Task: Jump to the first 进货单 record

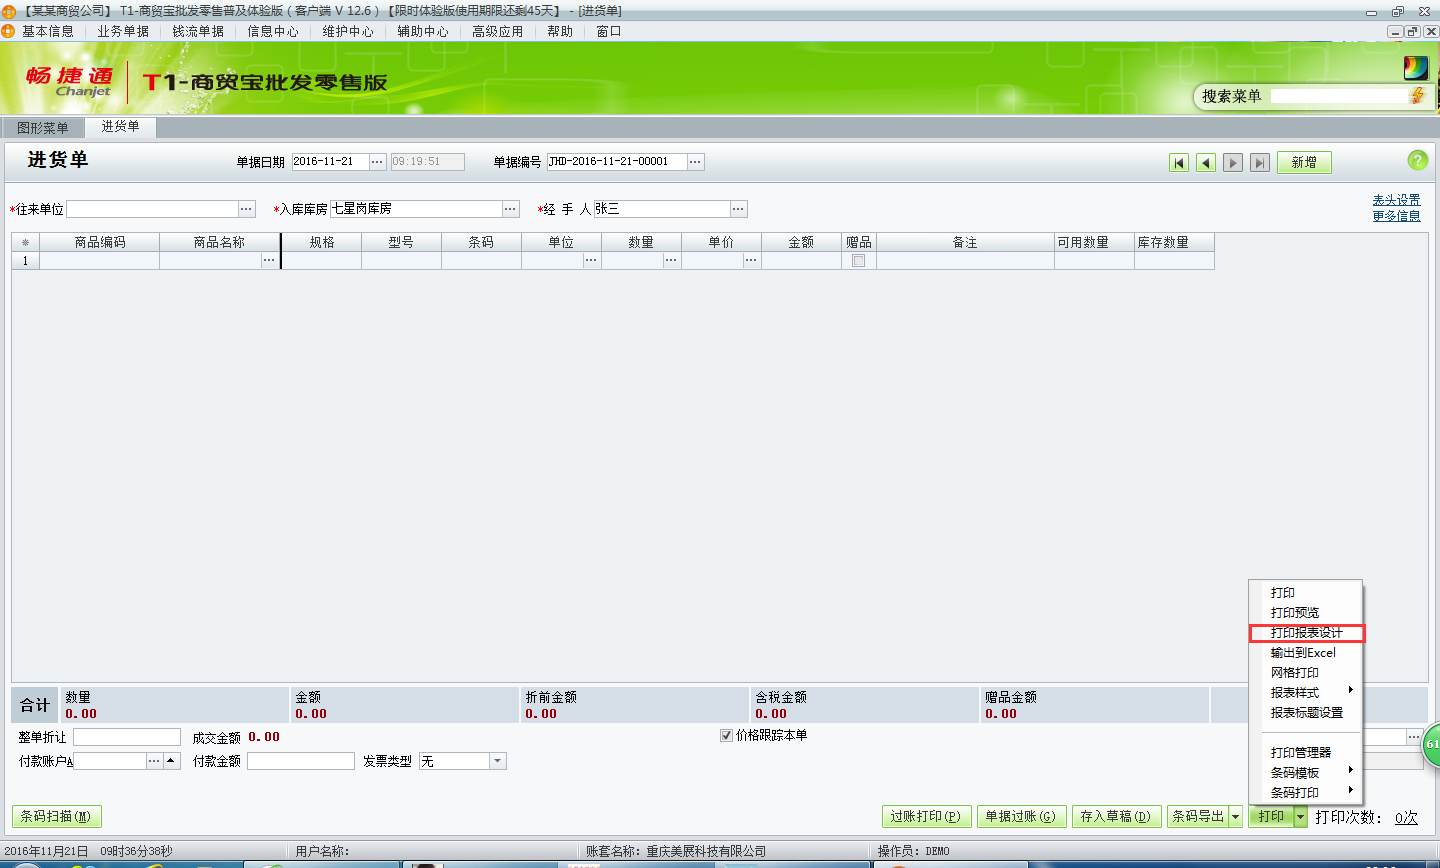Action: click(x=1179, y=161)
